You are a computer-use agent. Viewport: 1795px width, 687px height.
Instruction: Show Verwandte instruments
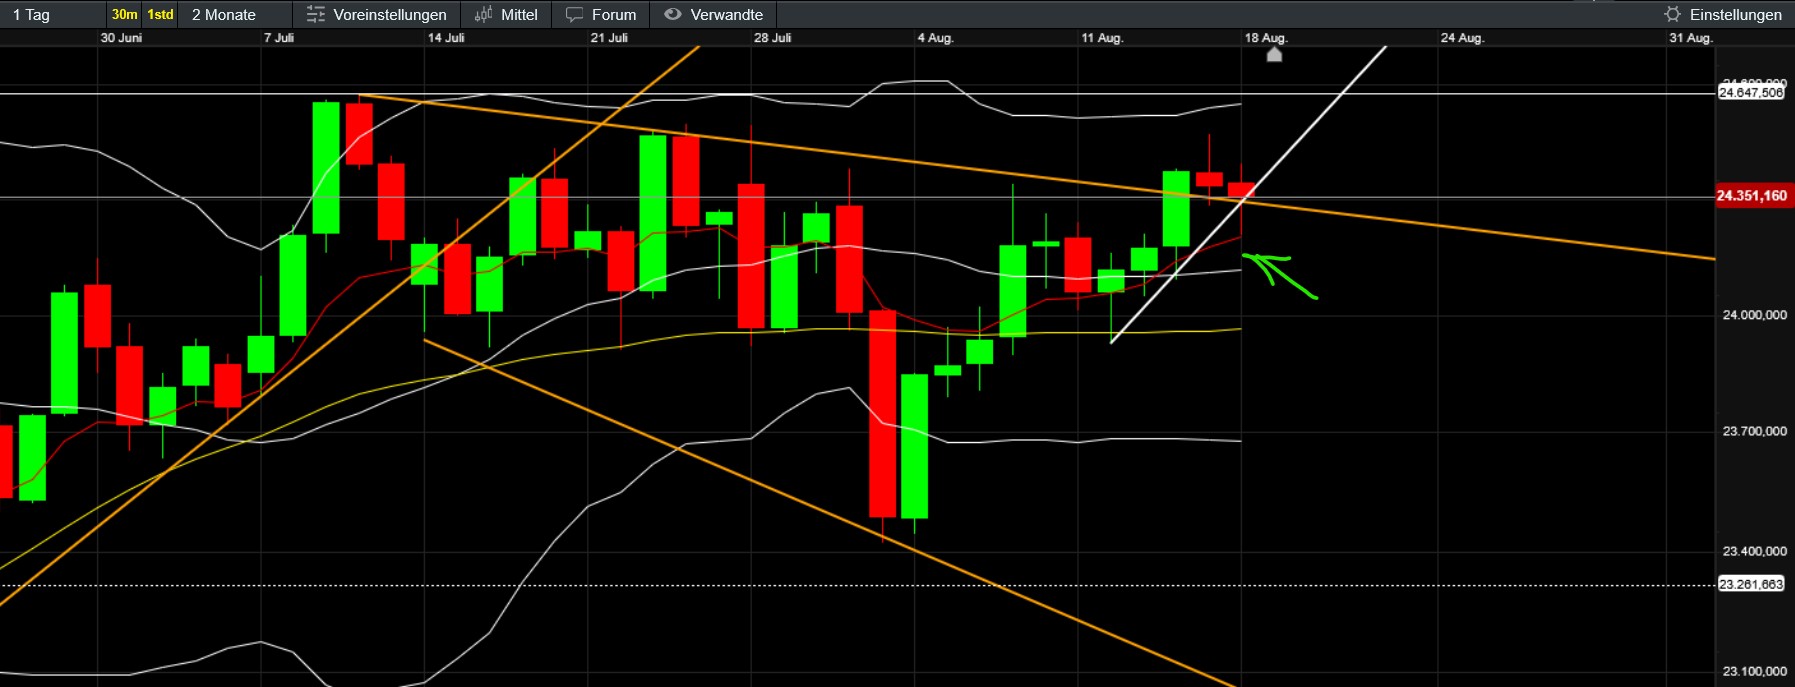tap(714, 15)
